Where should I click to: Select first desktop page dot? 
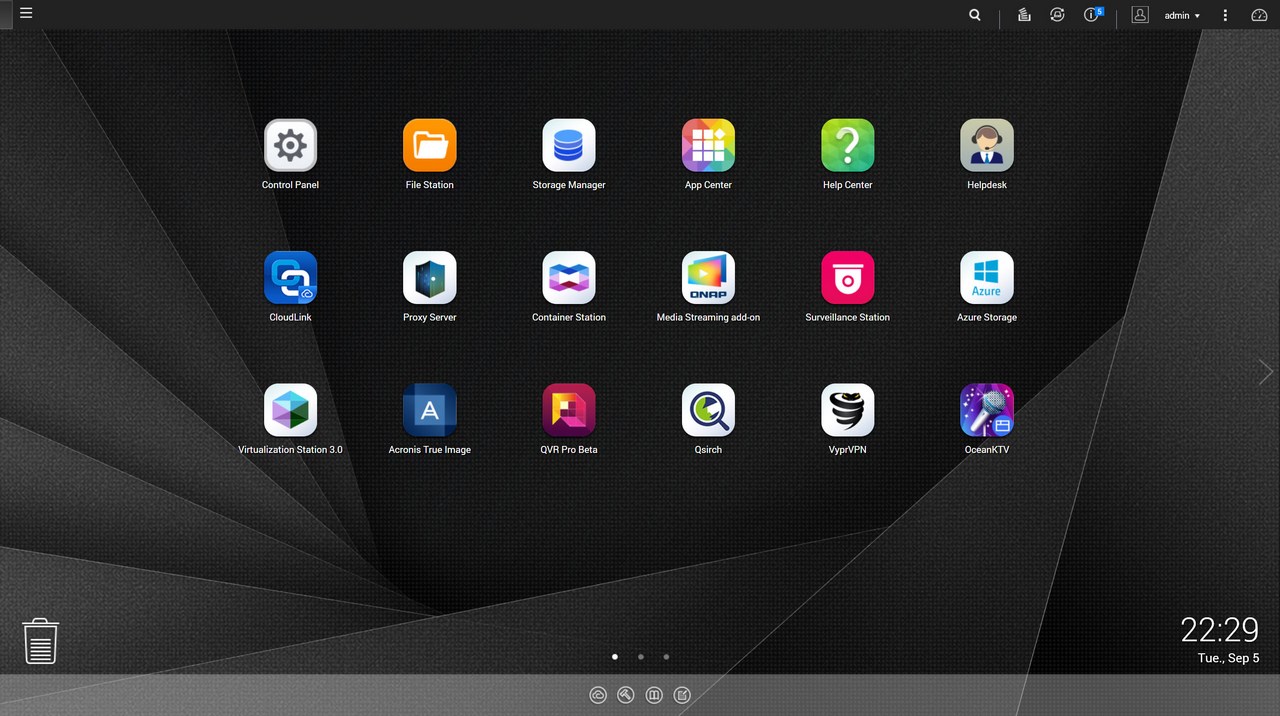click(x=614, y=657)
